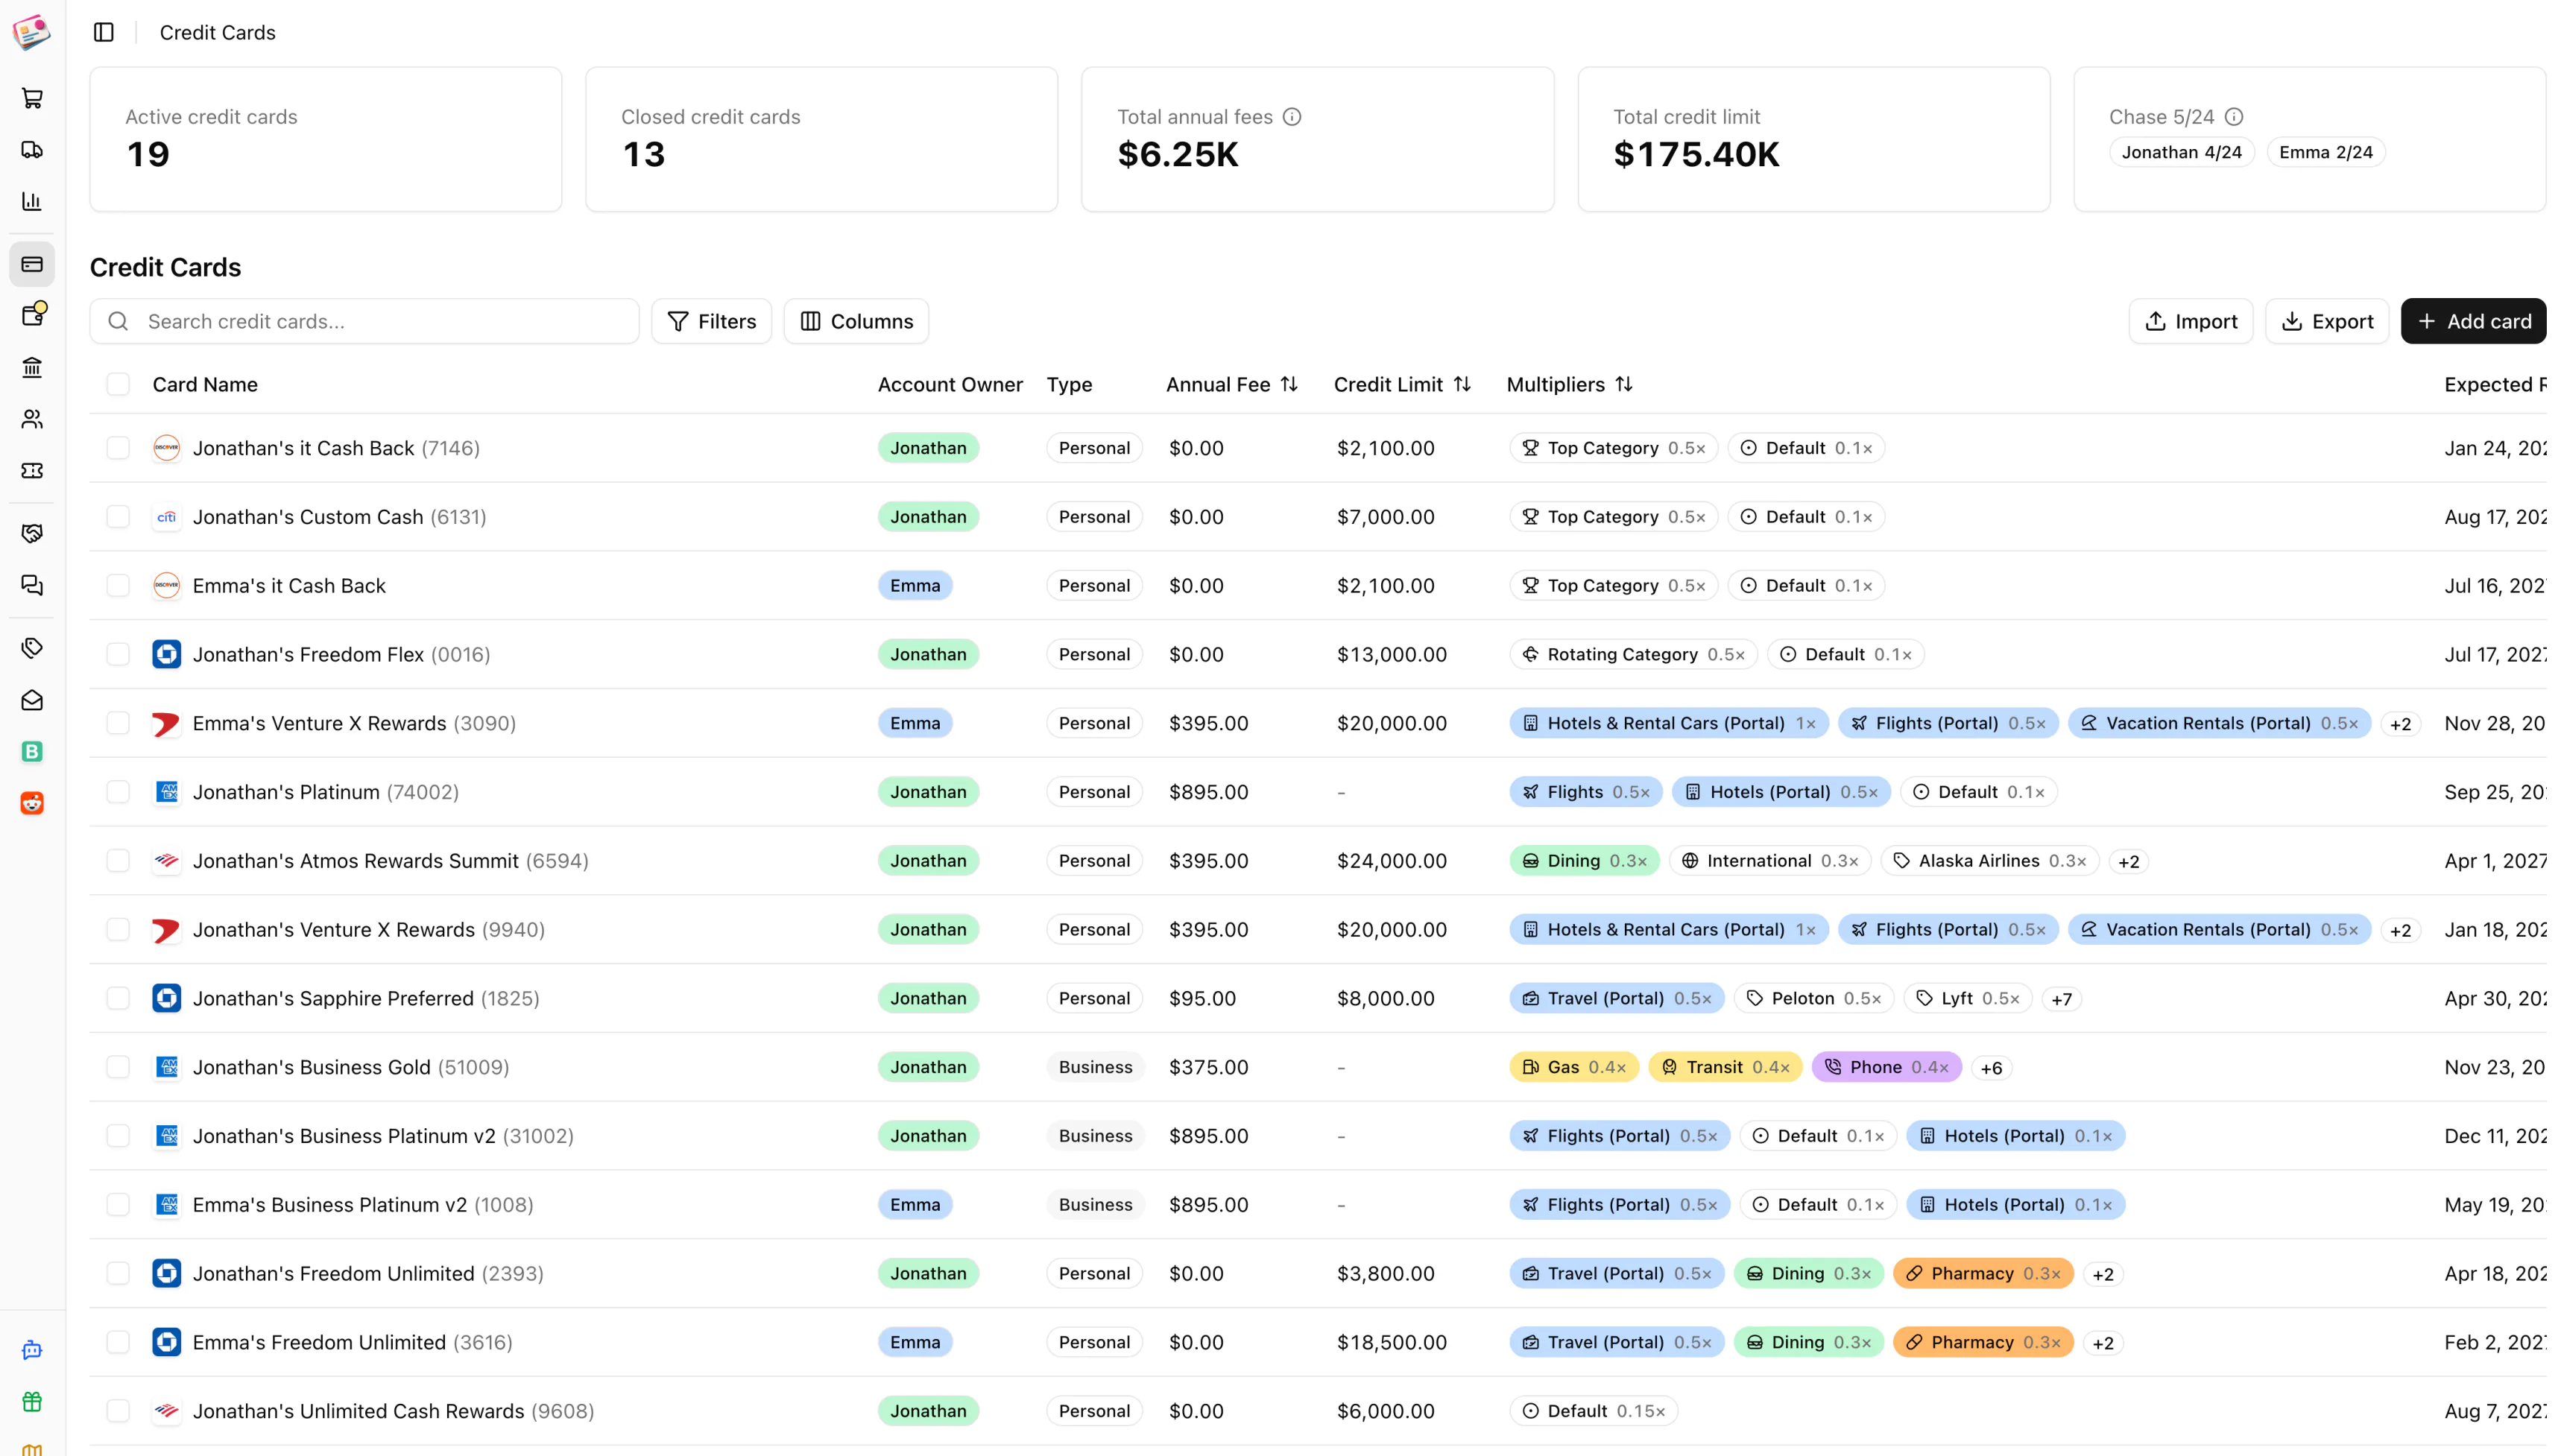Image resolution: width=2564 pixels, height=1456 pixels.
Task: Open the mail envelope sidebar icon
Action: point(32,700)
